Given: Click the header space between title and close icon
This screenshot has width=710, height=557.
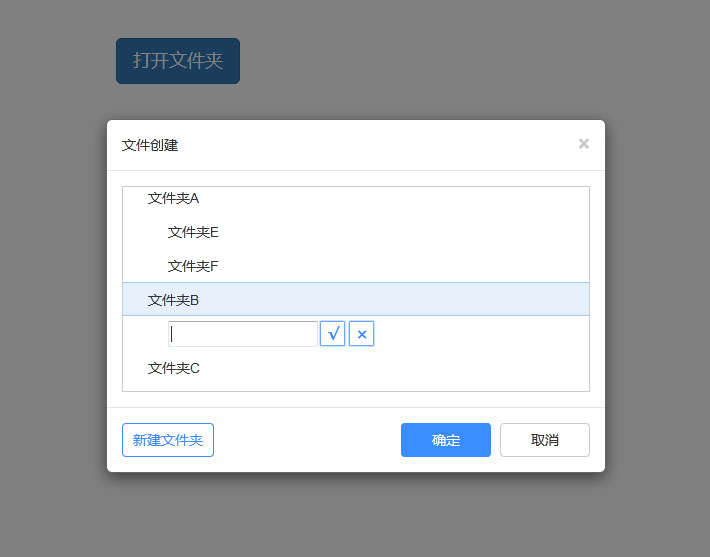Looking at the screenshot, I should pyautogui.click(x=380, y=145).
